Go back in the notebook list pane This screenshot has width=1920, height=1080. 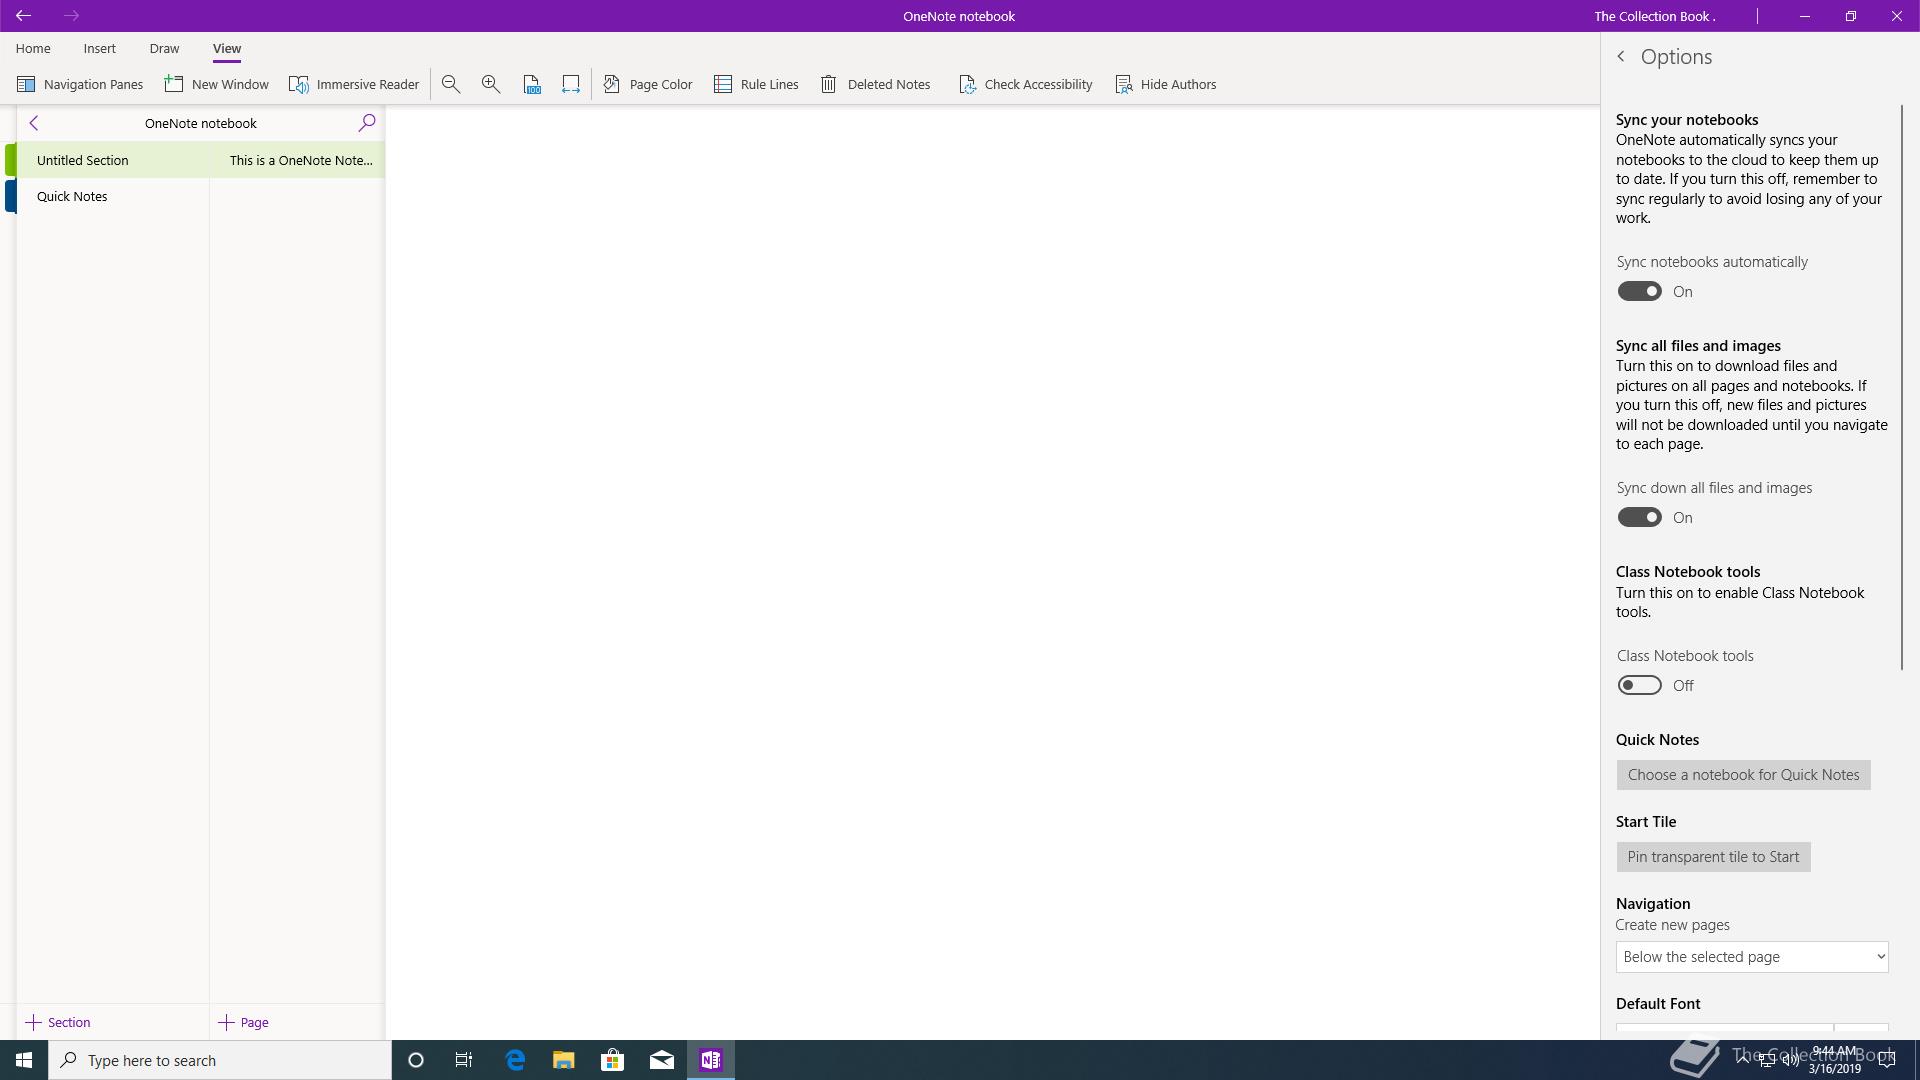click(34, 123)
